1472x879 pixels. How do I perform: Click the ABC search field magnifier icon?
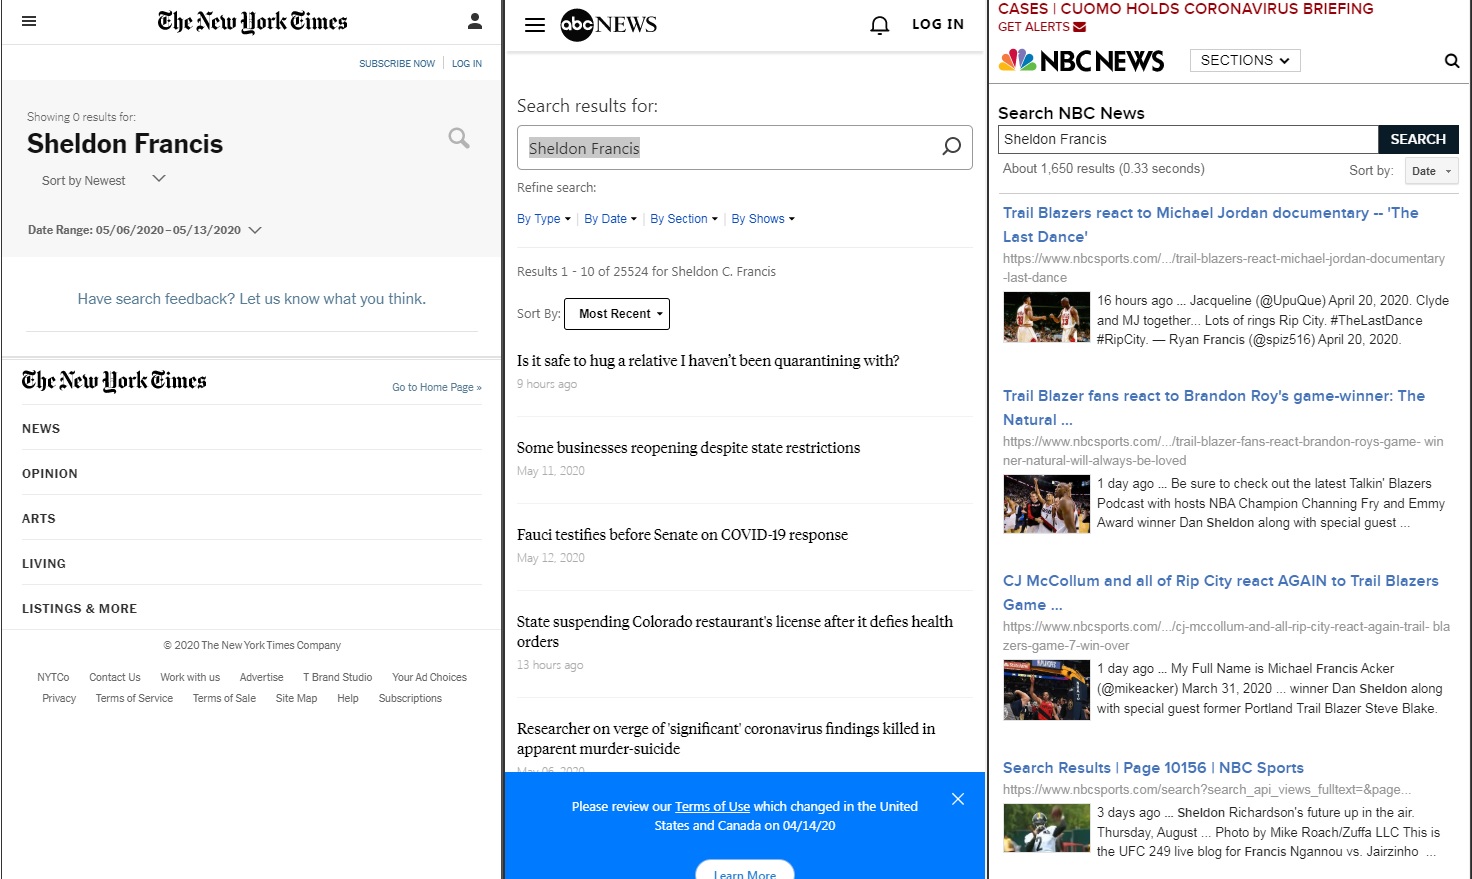951,147
